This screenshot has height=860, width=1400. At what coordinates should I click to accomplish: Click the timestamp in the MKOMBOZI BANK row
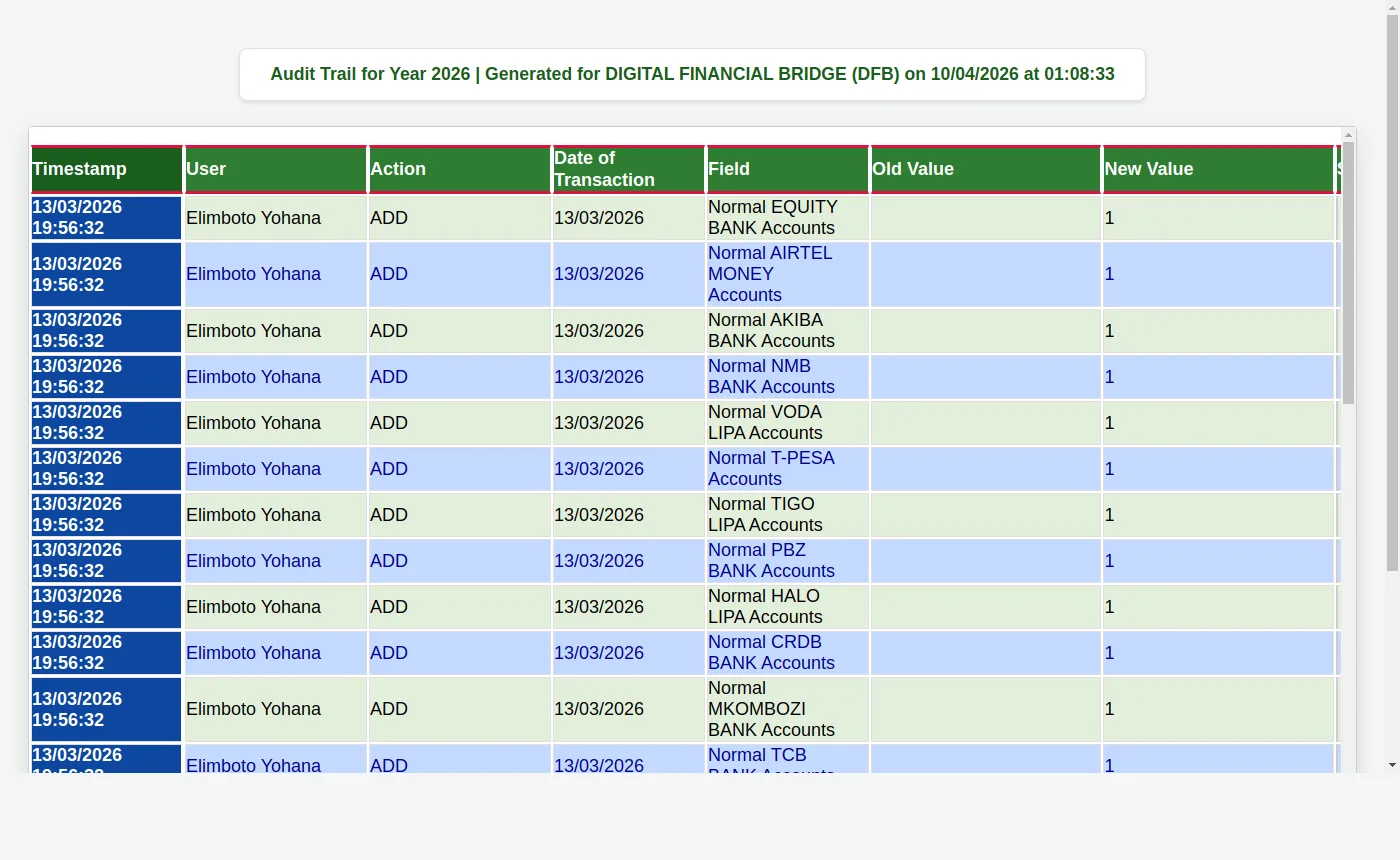107,709
